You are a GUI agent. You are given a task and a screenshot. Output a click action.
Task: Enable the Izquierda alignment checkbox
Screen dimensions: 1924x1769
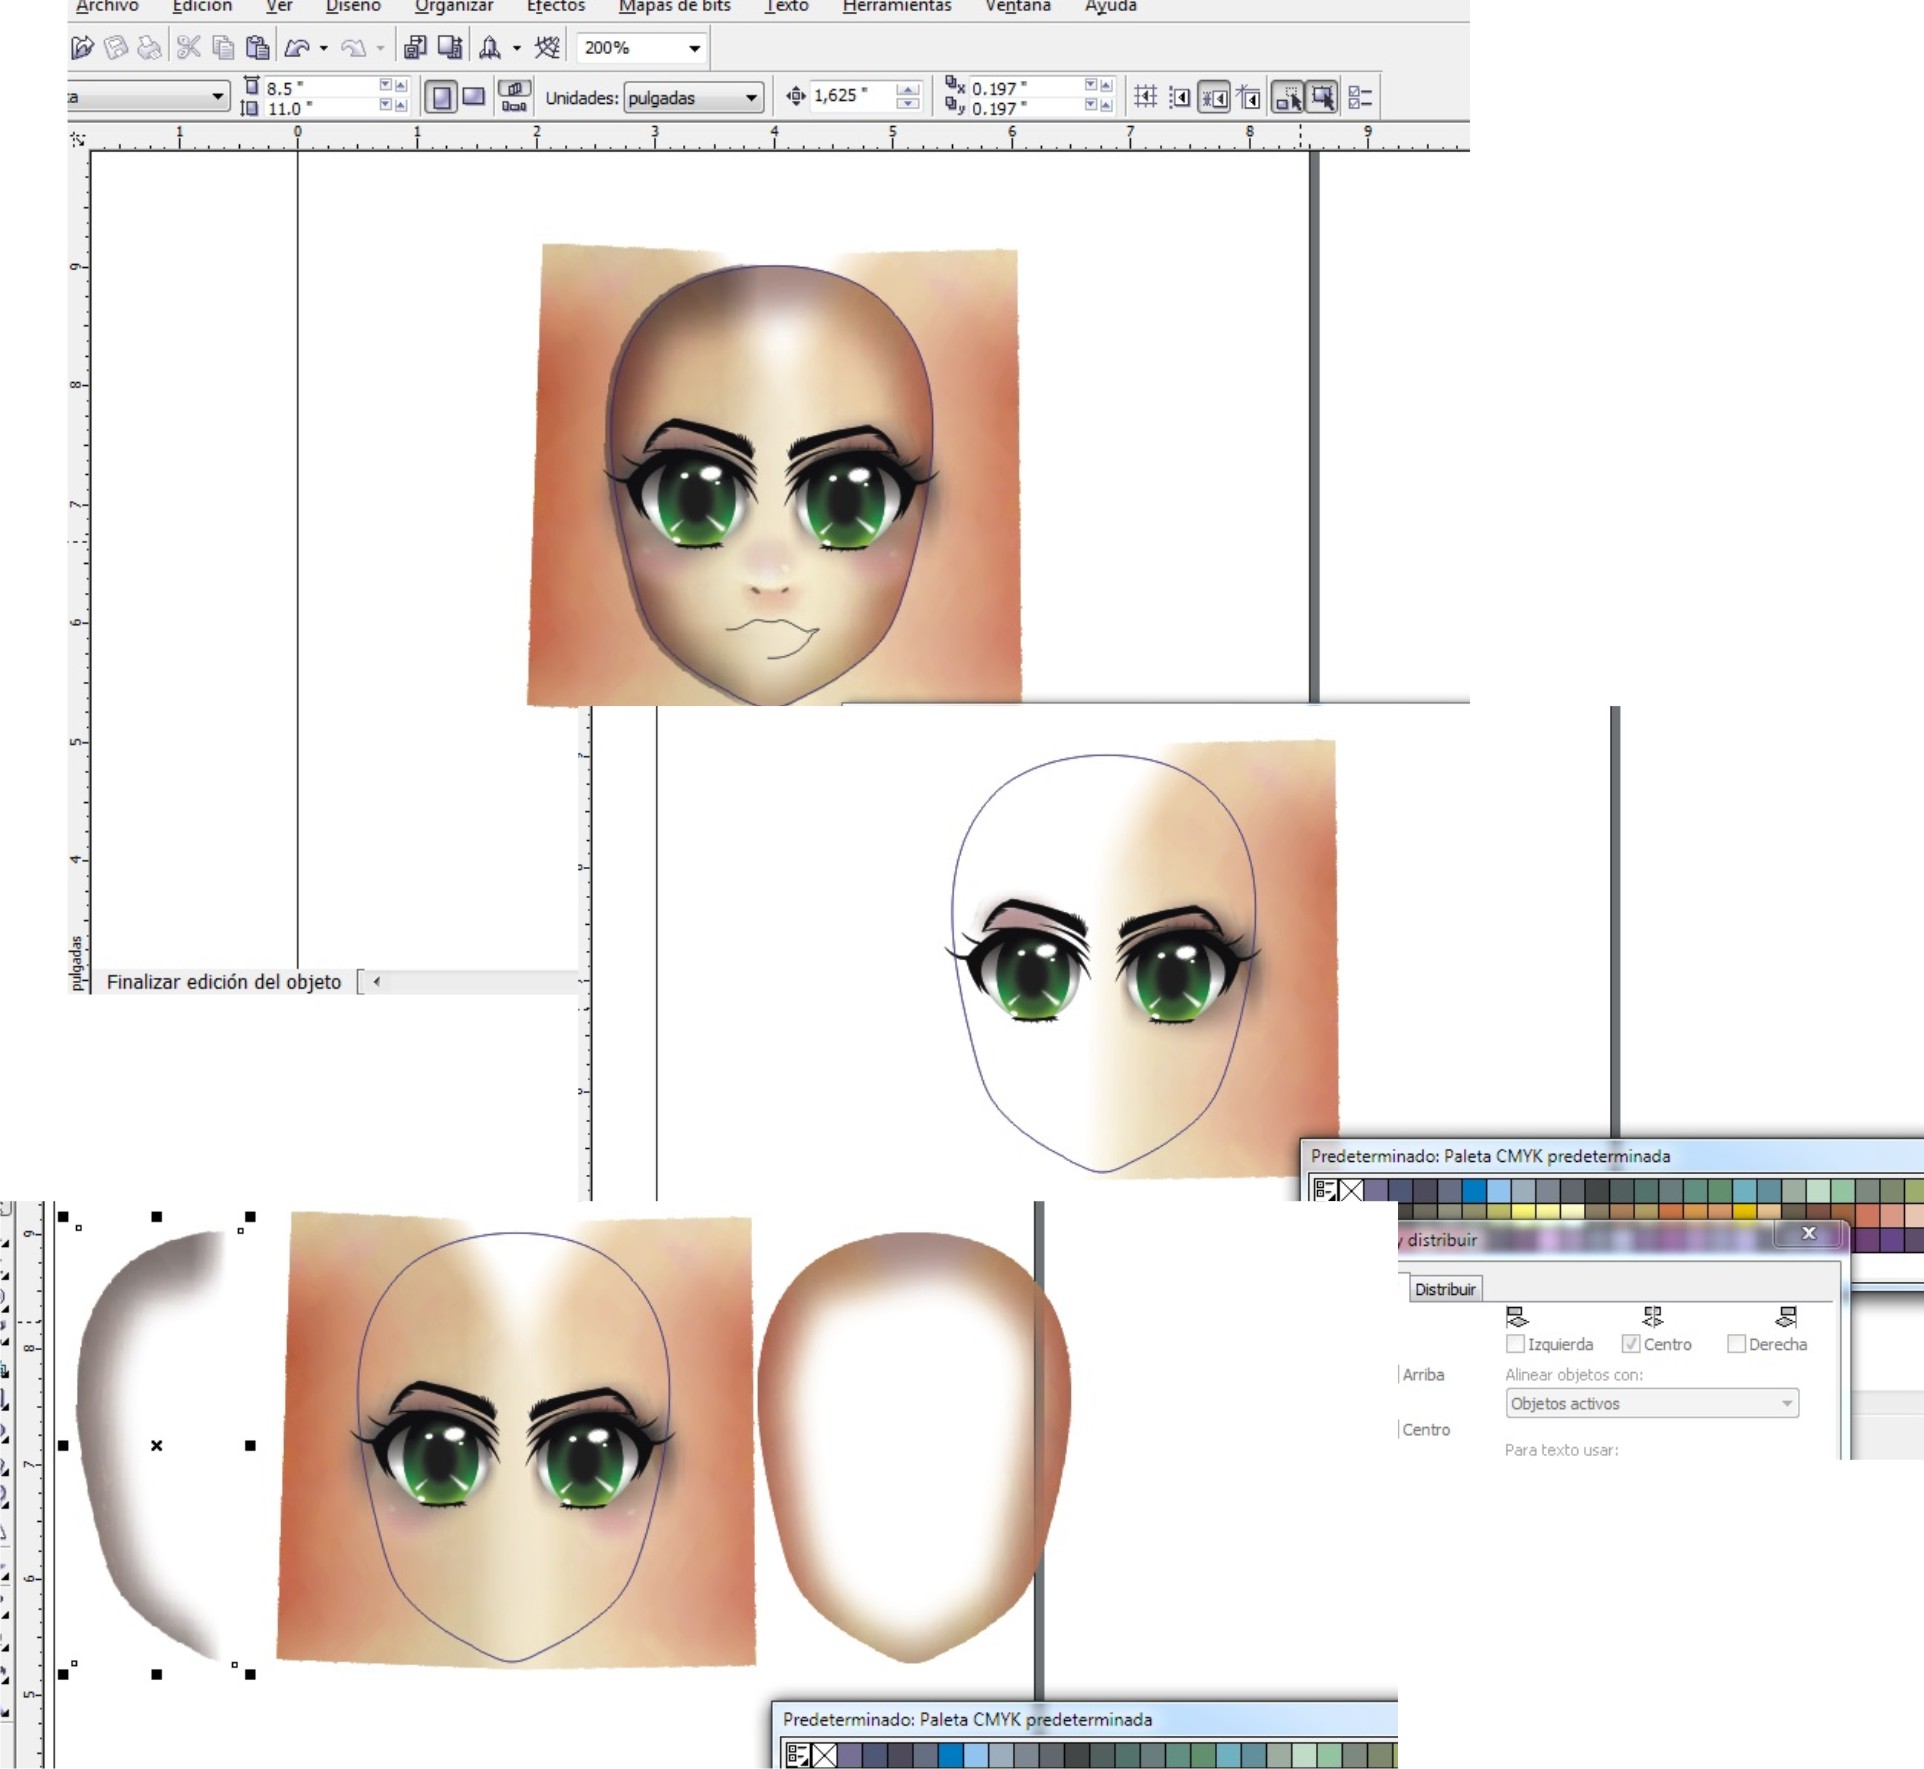tap(1515, 1344)
